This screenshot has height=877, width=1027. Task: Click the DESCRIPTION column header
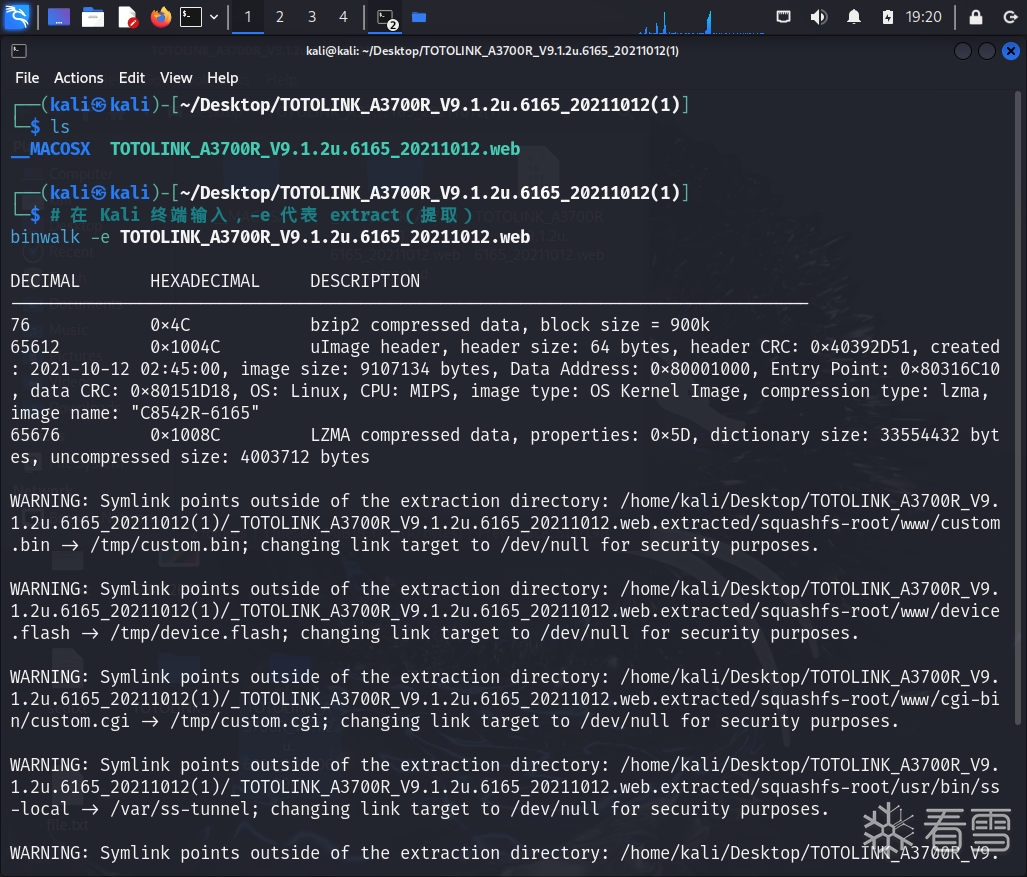pos(365,281)
